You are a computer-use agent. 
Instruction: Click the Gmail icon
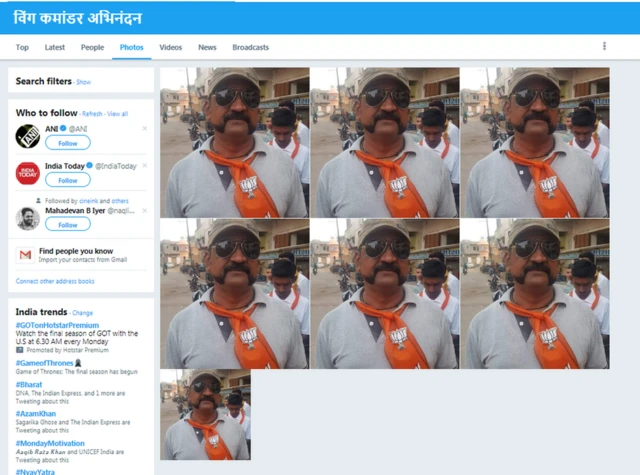pos(25,255)
